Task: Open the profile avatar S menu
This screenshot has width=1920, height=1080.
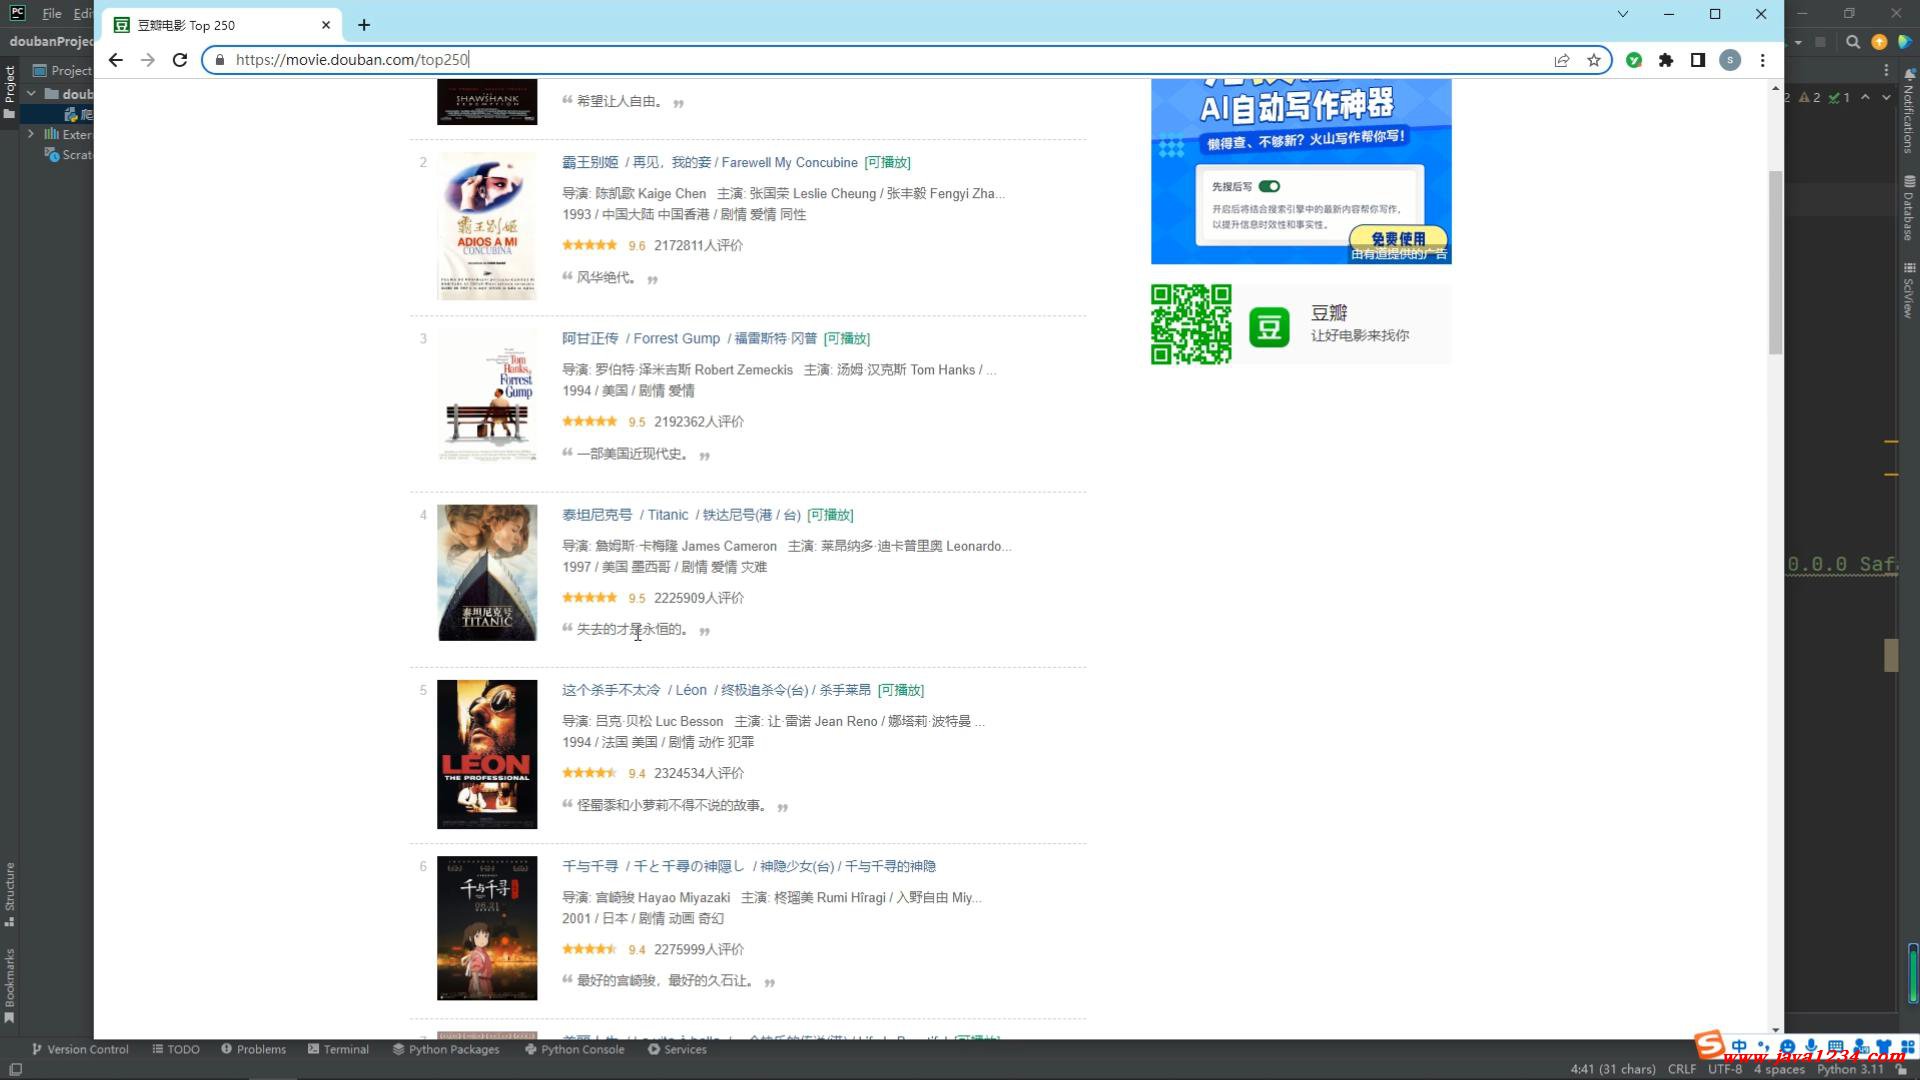Action: (x=1730, y=60)
